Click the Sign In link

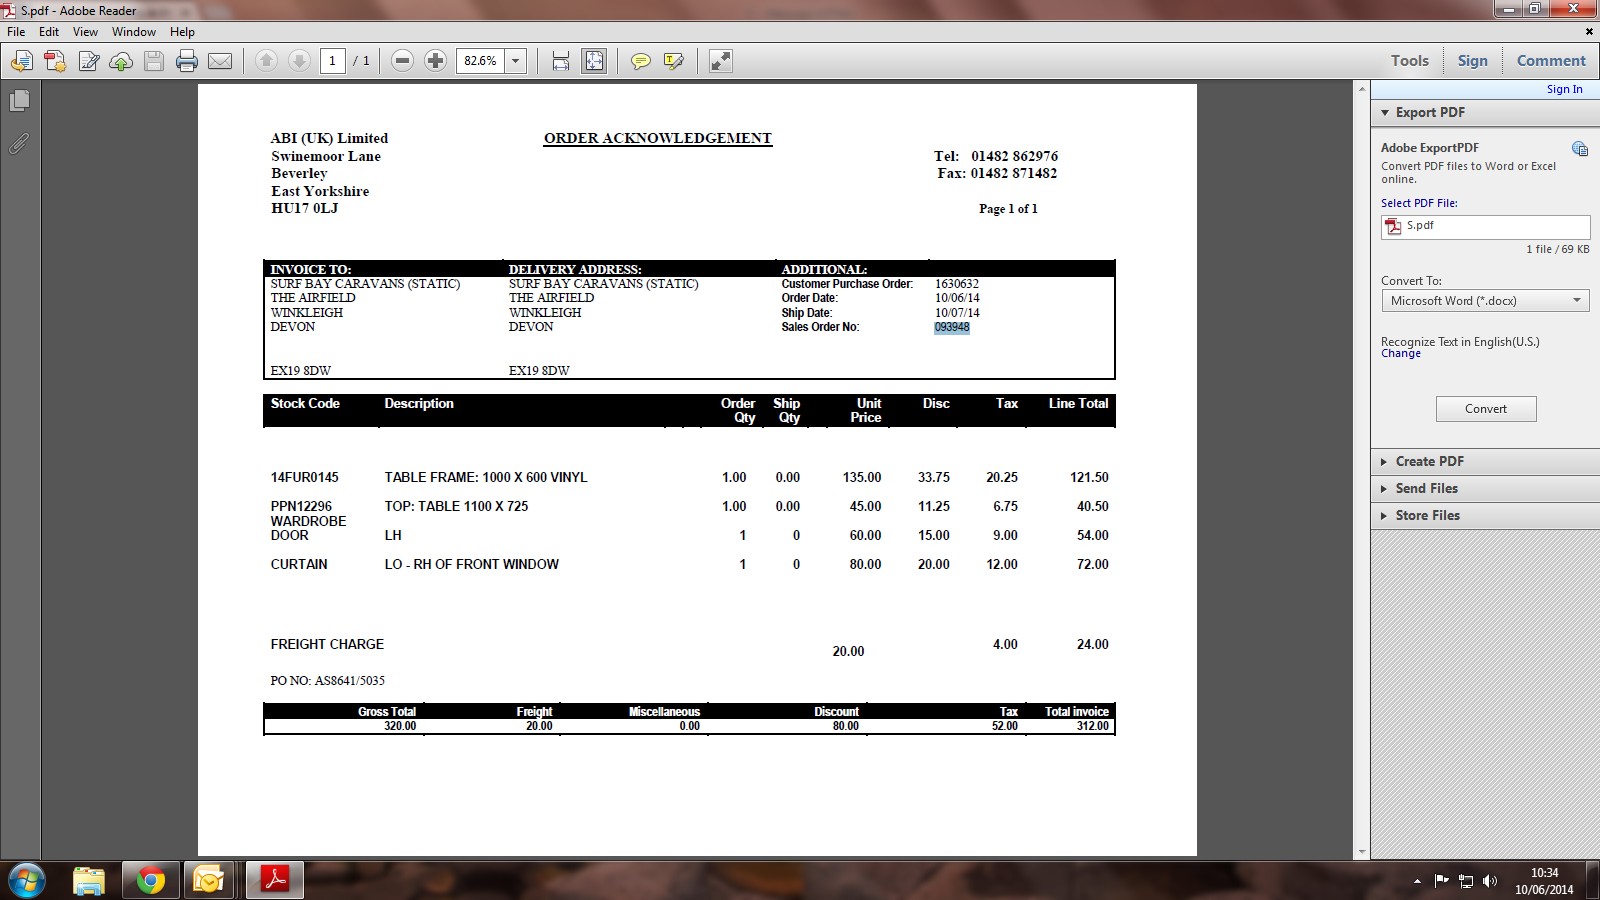1564,89
